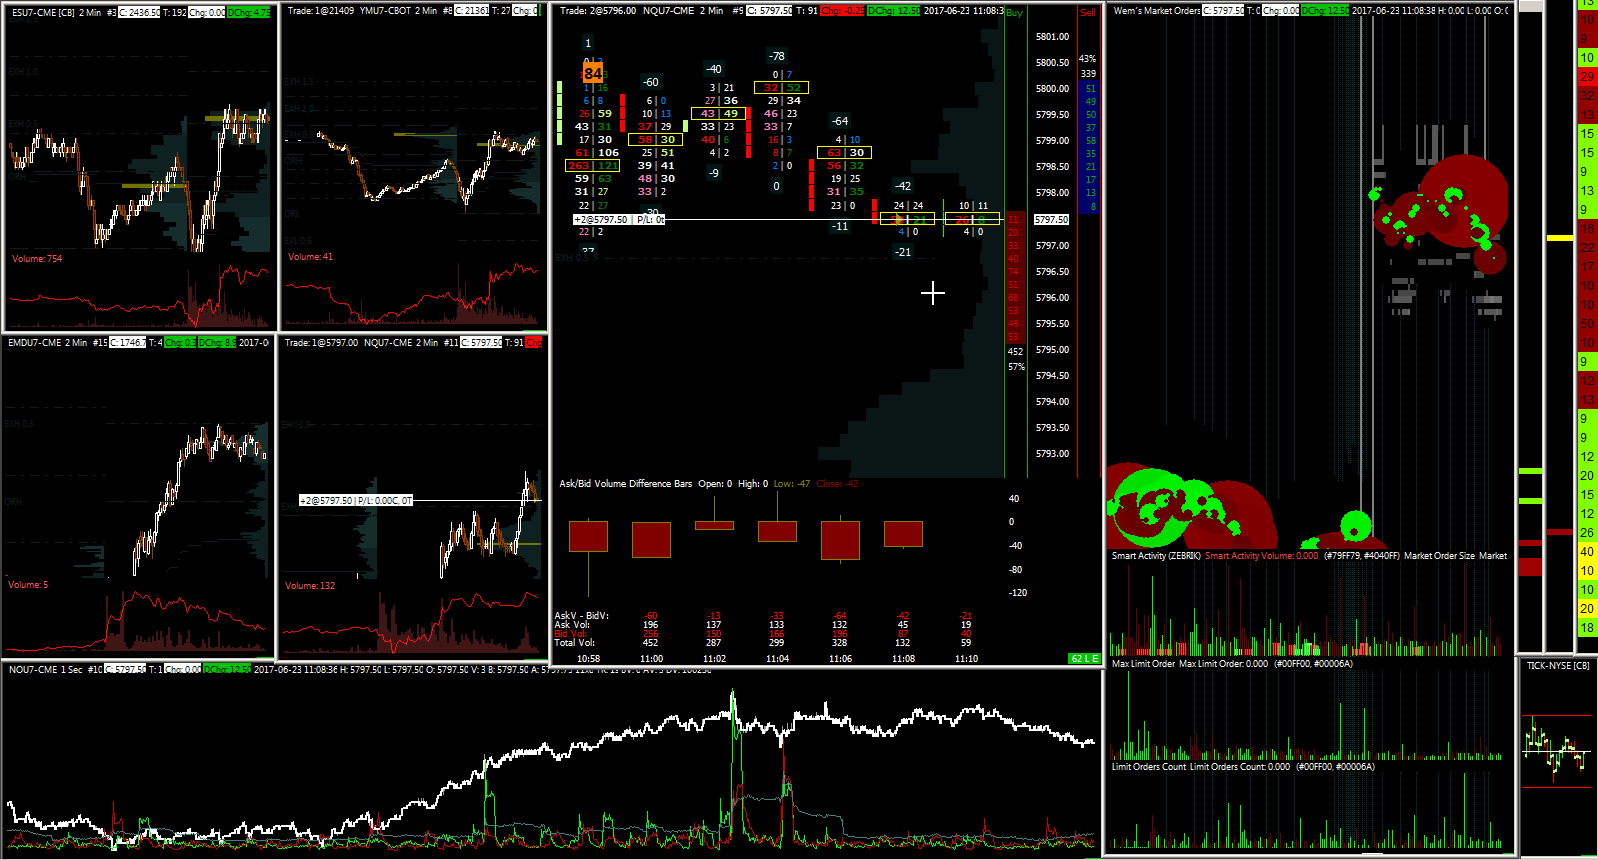The image size is (1598, 860).
Task: Click the boxed 43 | 49 footprint cell
Action: point(719,114)
